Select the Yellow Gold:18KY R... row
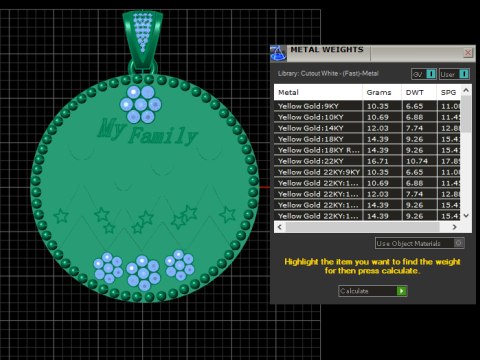The image size is (480, 360). [x=367, y=150]
